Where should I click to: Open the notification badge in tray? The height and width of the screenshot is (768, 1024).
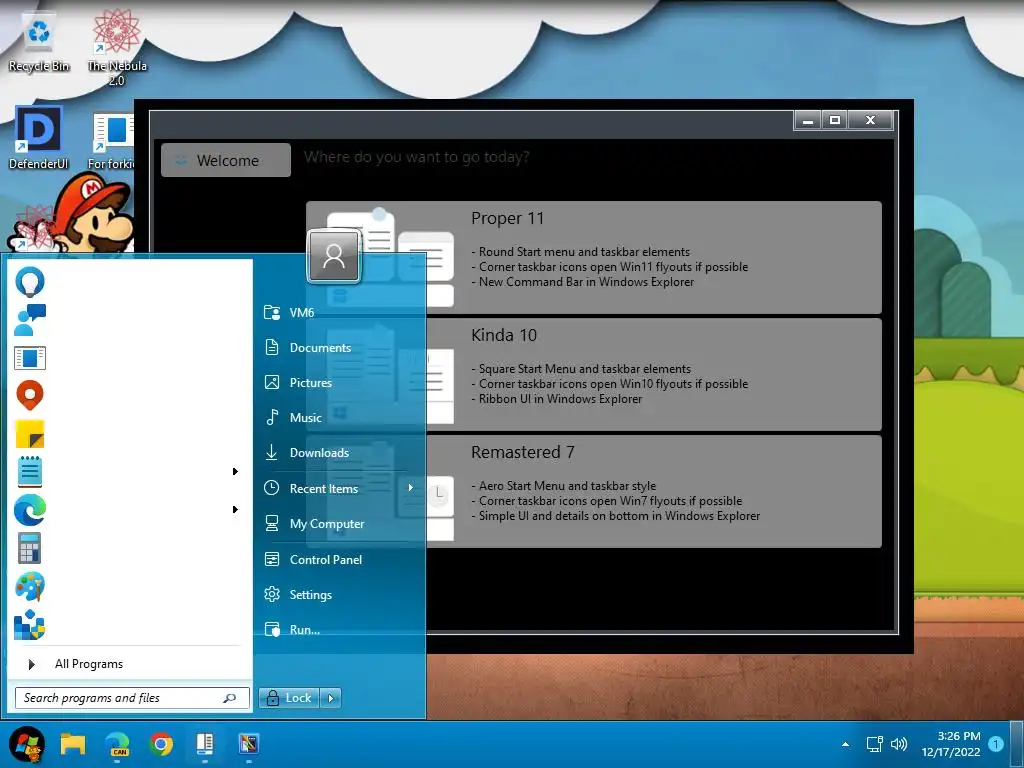coord(996,744)
